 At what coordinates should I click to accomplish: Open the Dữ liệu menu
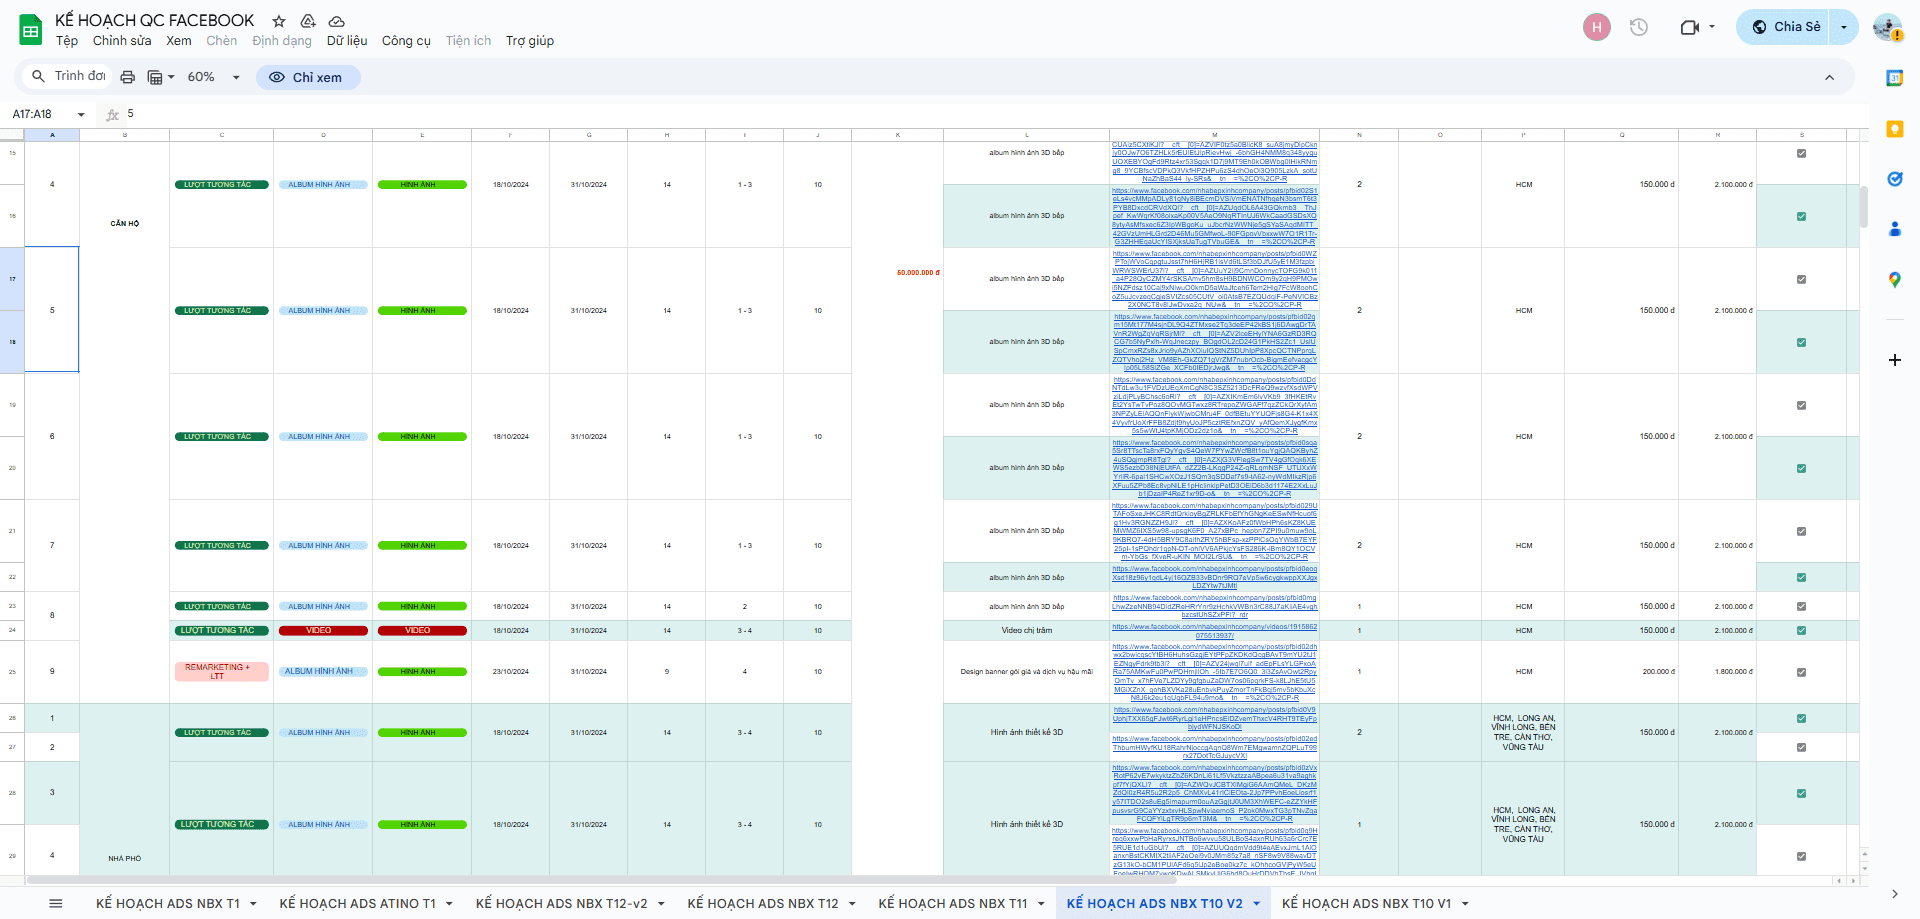(x=346, y=41)
